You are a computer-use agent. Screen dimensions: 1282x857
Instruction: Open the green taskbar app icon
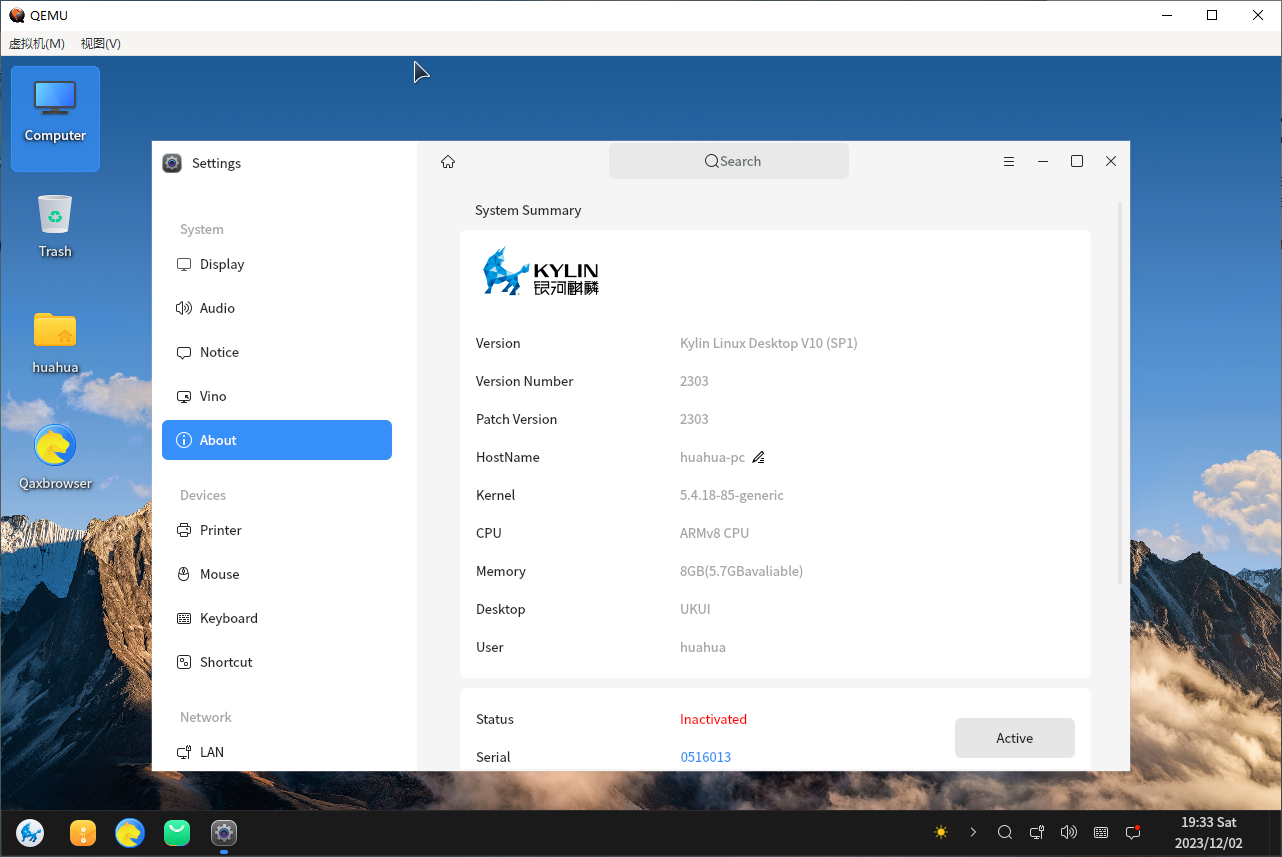[x=177, y=832]
